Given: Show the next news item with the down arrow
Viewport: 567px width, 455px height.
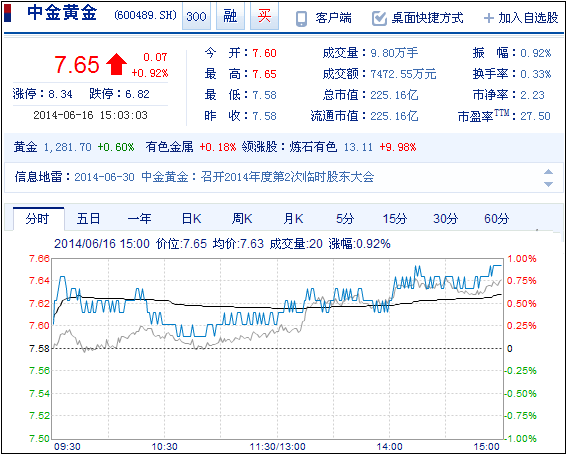Looking at the screenshot, I should point(549,184).
